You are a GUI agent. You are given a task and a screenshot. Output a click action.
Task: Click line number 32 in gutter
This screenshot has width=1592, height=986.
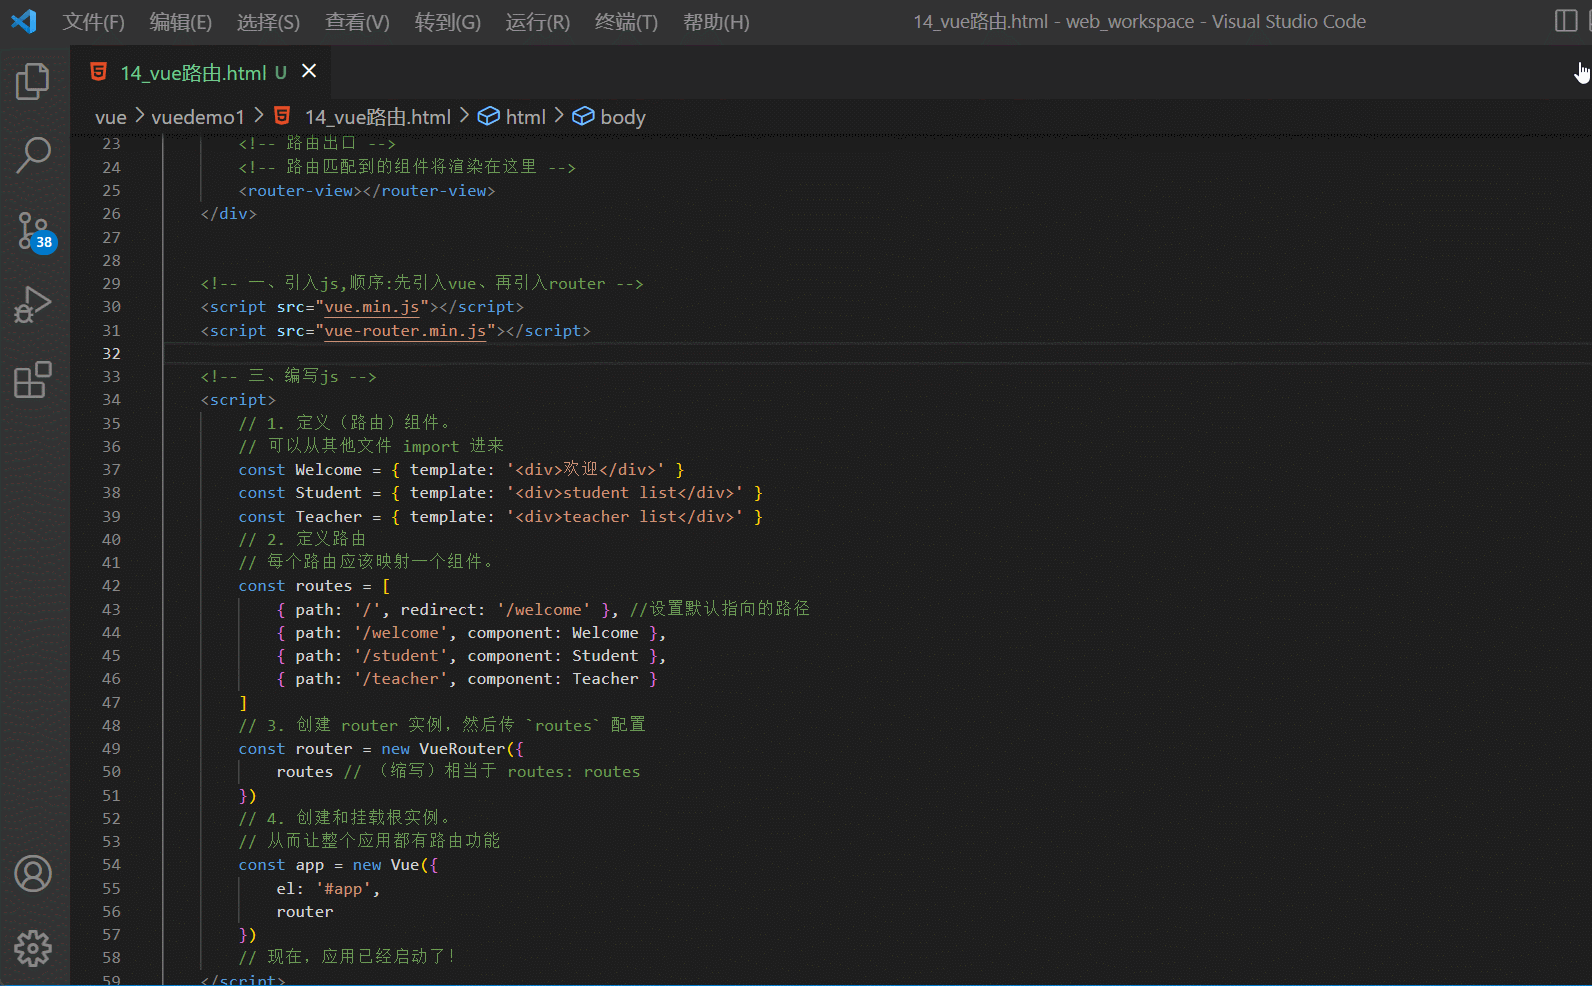click(111, 354)
